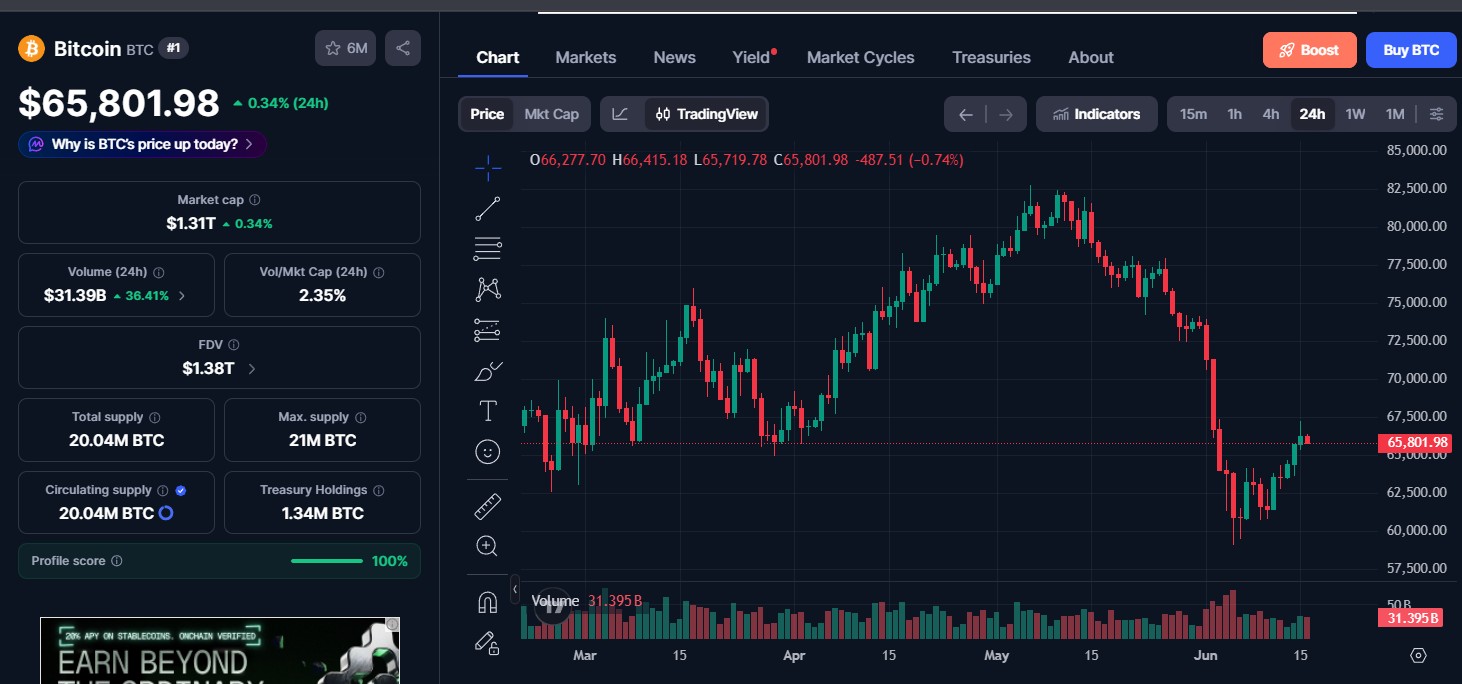Image resolution: width=1462 pixels, height=684 pixels.
Task: Set chart interval to 24h
Action: coord(1312,114)
